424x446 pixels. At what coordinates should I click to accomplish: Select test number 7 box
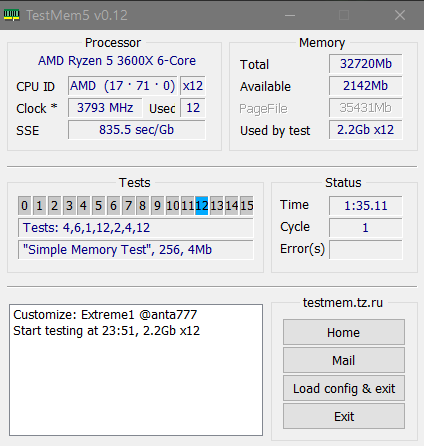(128, 206)
